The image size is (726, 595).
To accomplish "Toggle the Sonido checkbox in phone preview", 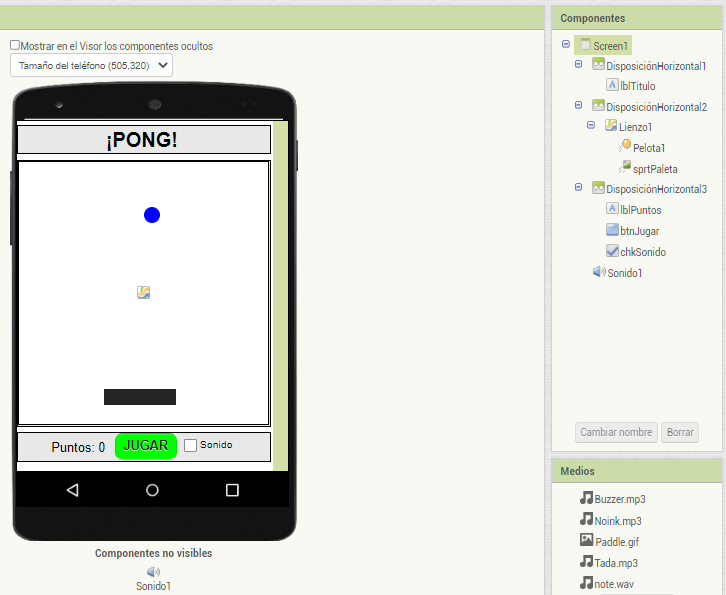I will (x=191, y=445).
